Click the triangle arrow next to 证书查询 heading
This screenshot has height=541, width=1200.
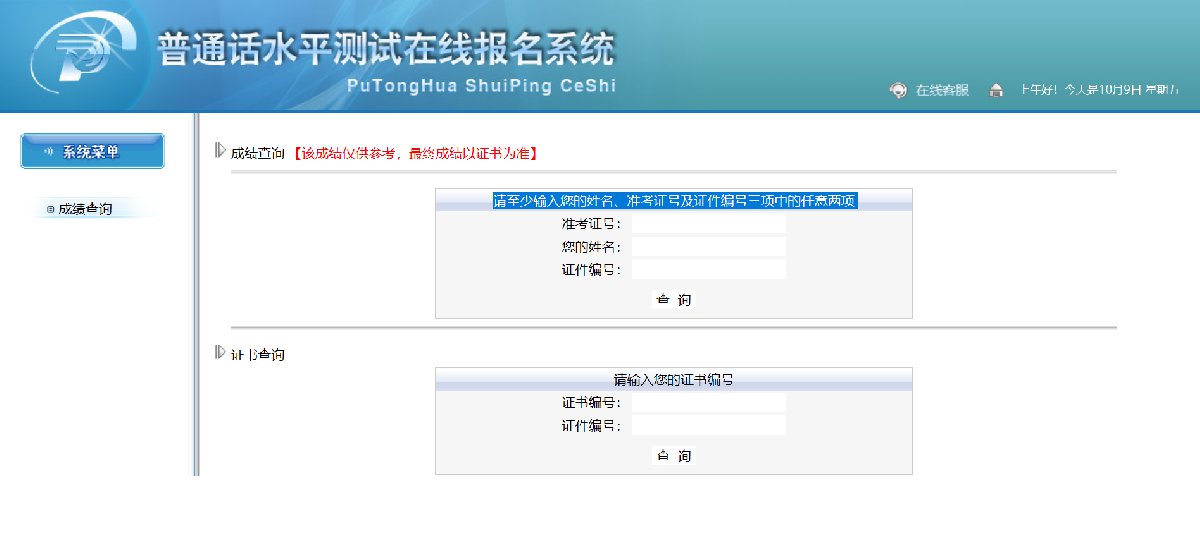(x=221, y=352)
